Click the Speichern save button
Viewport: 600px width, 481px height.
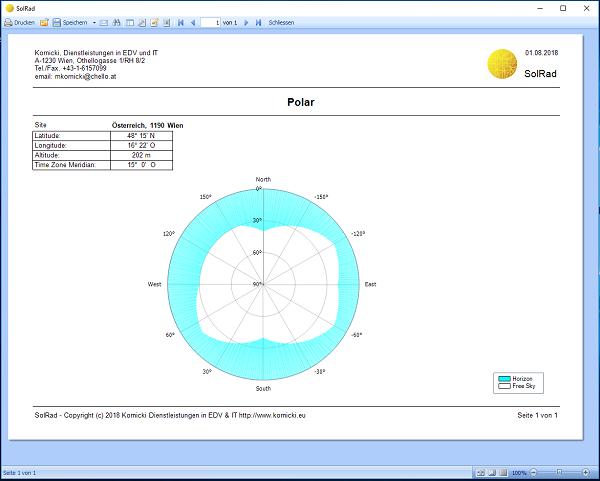point(70,22)
